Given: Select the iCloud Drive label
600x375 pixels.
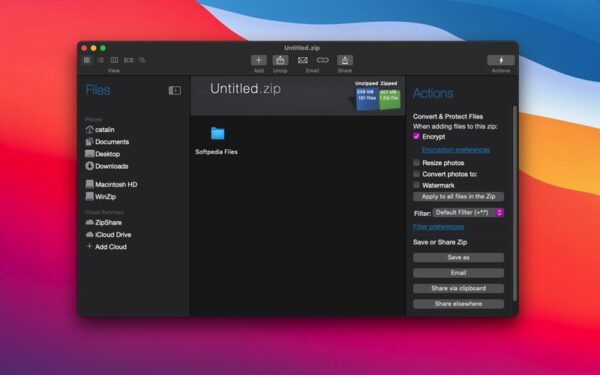Looking at the screenshot, I should (x=113, y=235).
